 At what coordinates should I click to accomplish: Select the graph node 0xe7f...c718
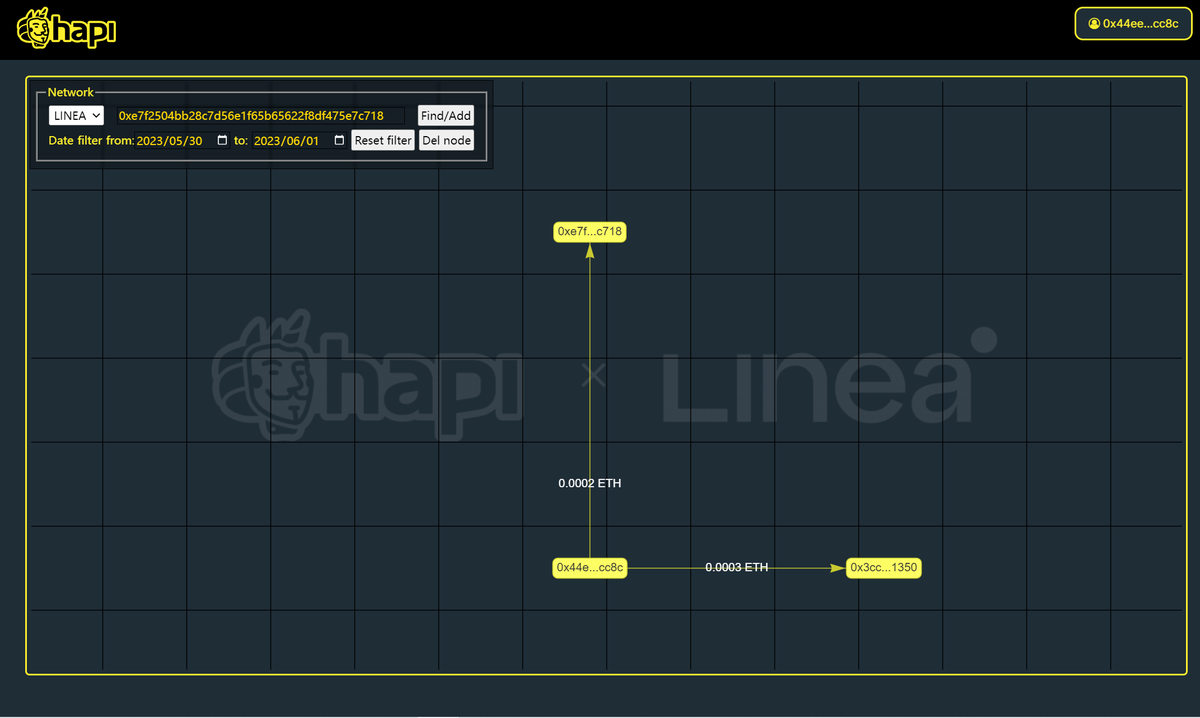(x=590, y=232)
